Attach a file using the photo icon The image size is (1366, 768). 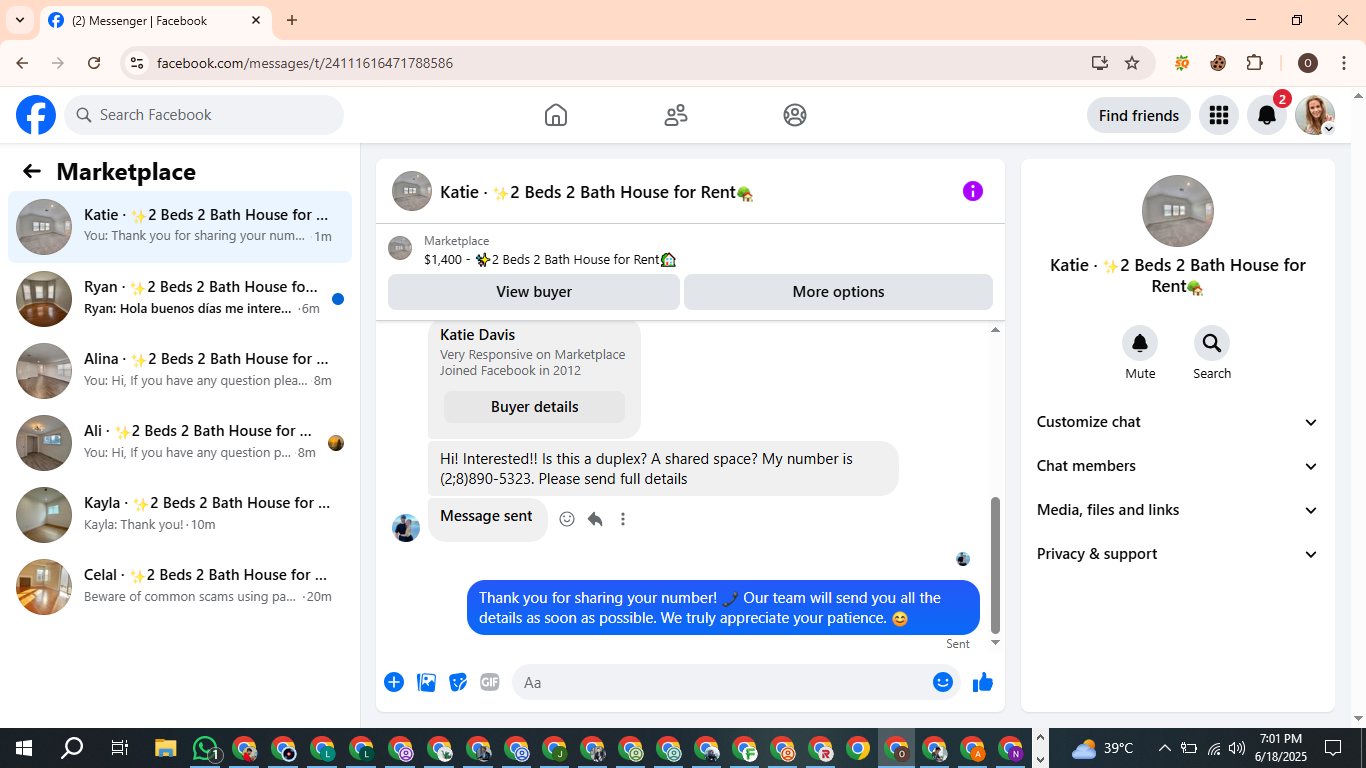[426, 682]
